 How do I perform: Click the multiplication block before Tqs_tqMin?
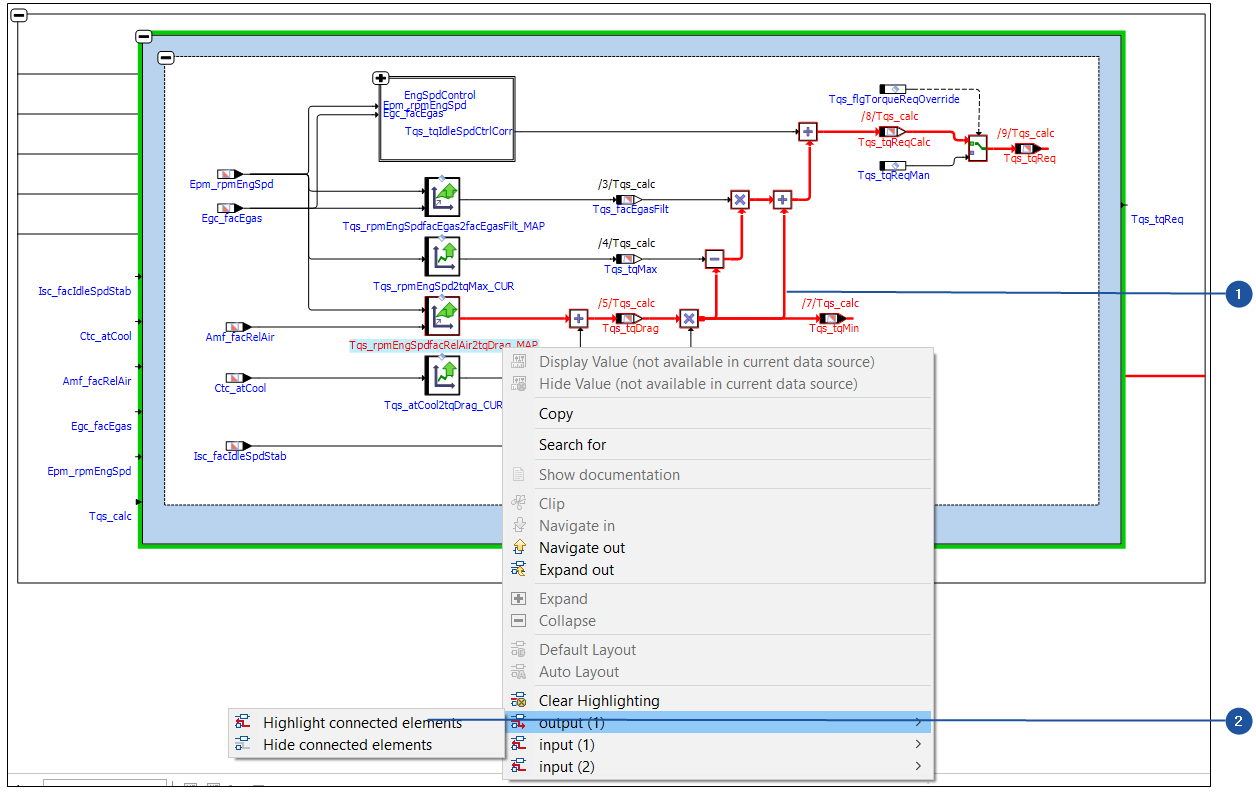[x=688, y=317]
